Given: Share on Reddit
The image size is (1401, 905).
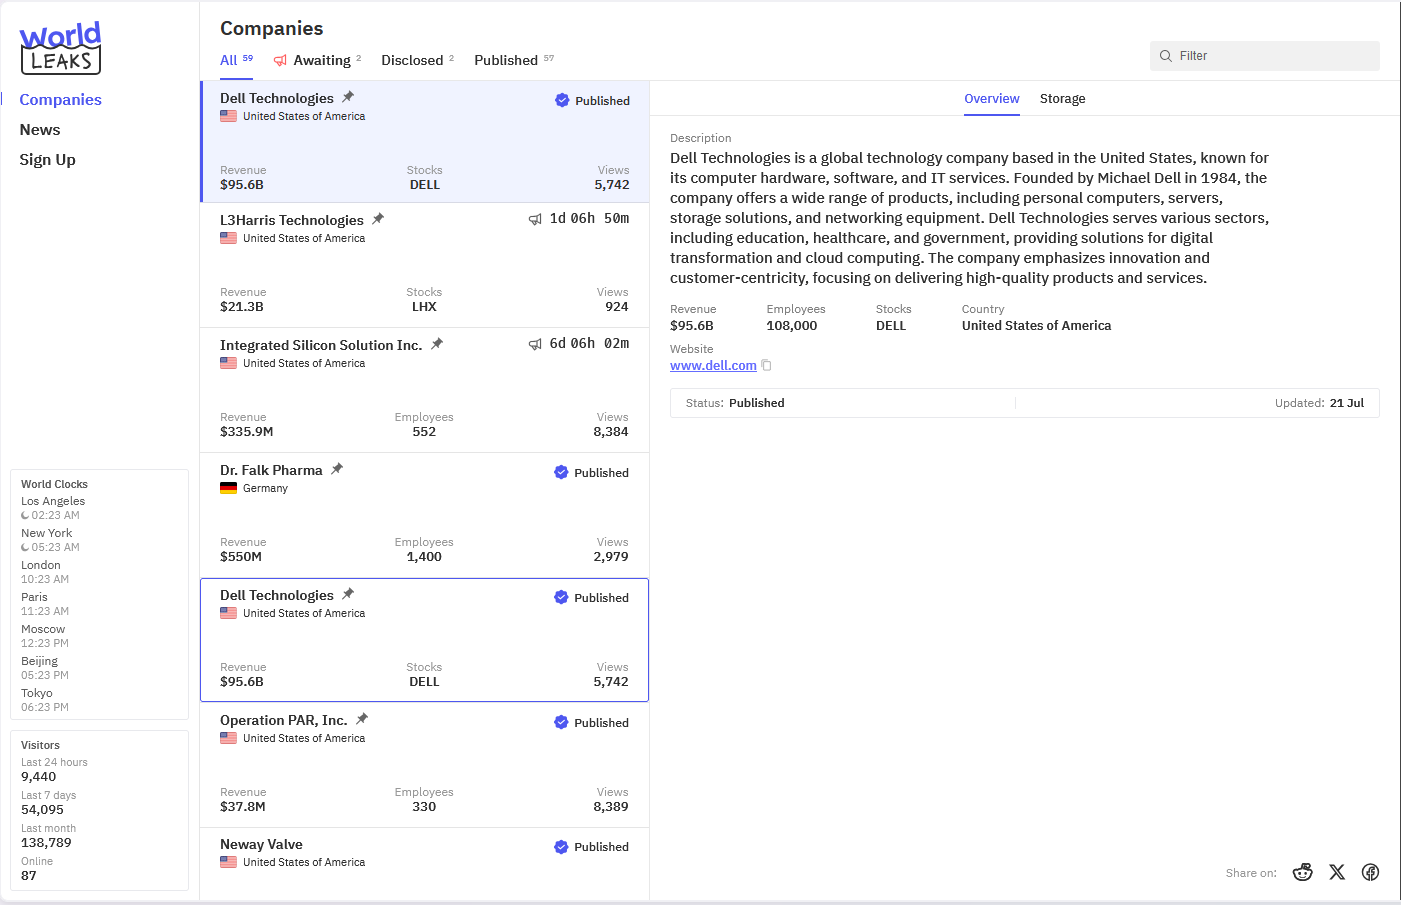Looking at the screenshot, I should click(x=1302, y=872).
